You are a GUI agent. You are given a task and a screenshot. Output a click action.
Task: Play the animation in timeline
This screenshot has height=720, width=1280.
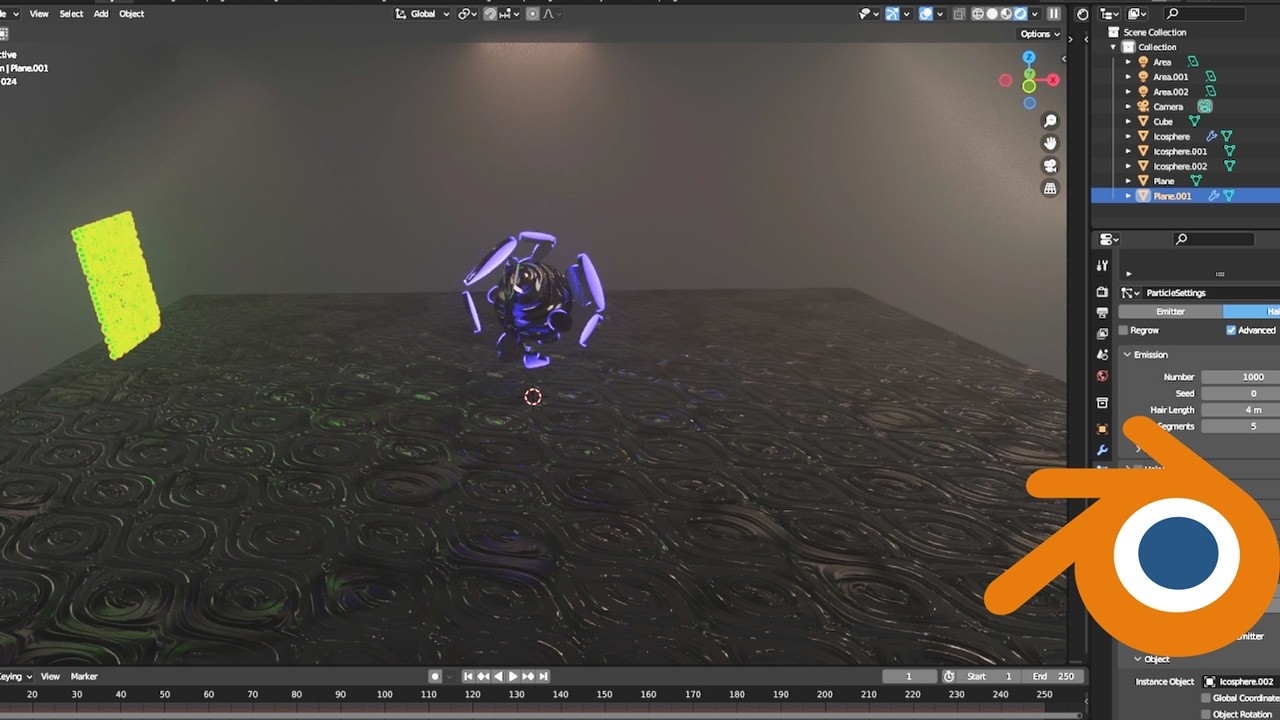click(x=513, y=677)
